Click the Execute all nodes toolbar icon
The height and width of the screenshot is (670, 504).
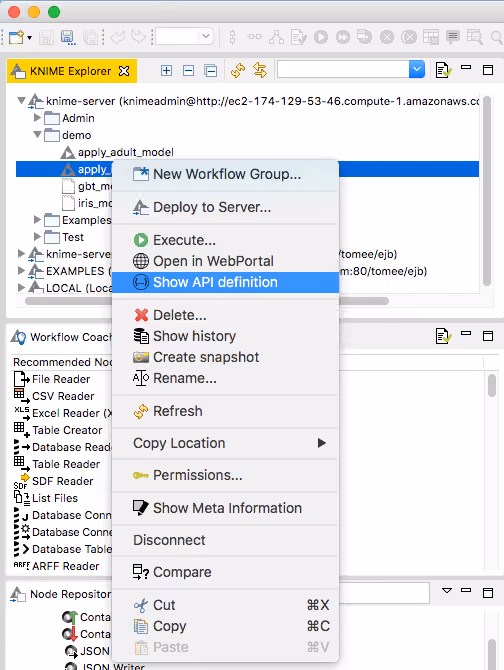[x=343, y=38]
